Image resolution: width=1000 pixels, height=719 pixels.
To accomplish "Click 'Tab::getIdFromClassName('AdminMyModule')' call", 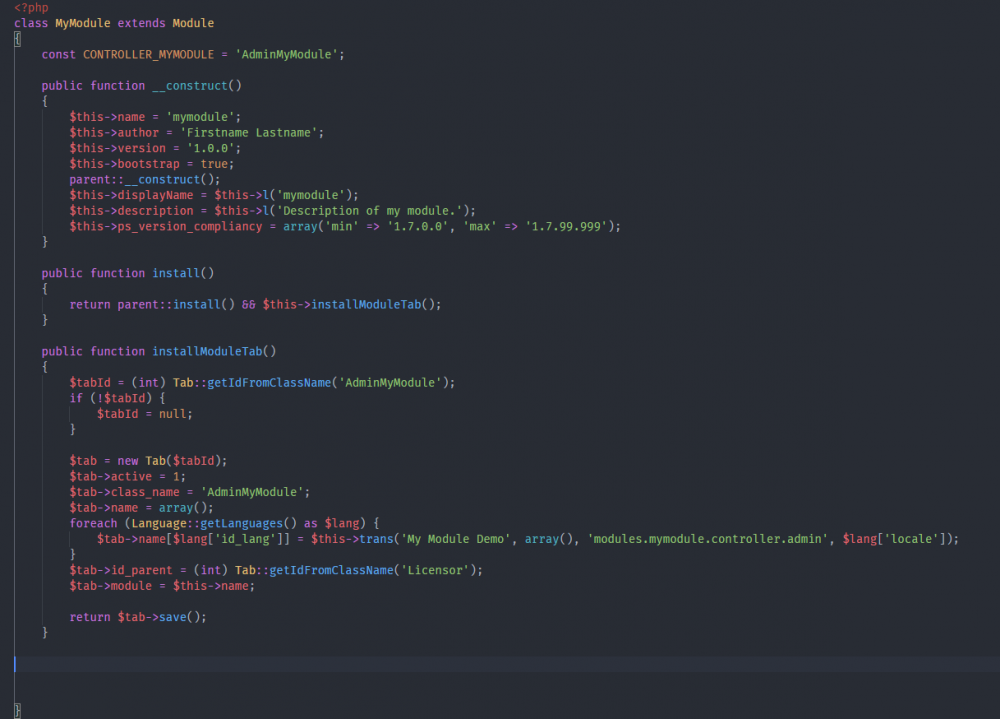I will (311, 383).
